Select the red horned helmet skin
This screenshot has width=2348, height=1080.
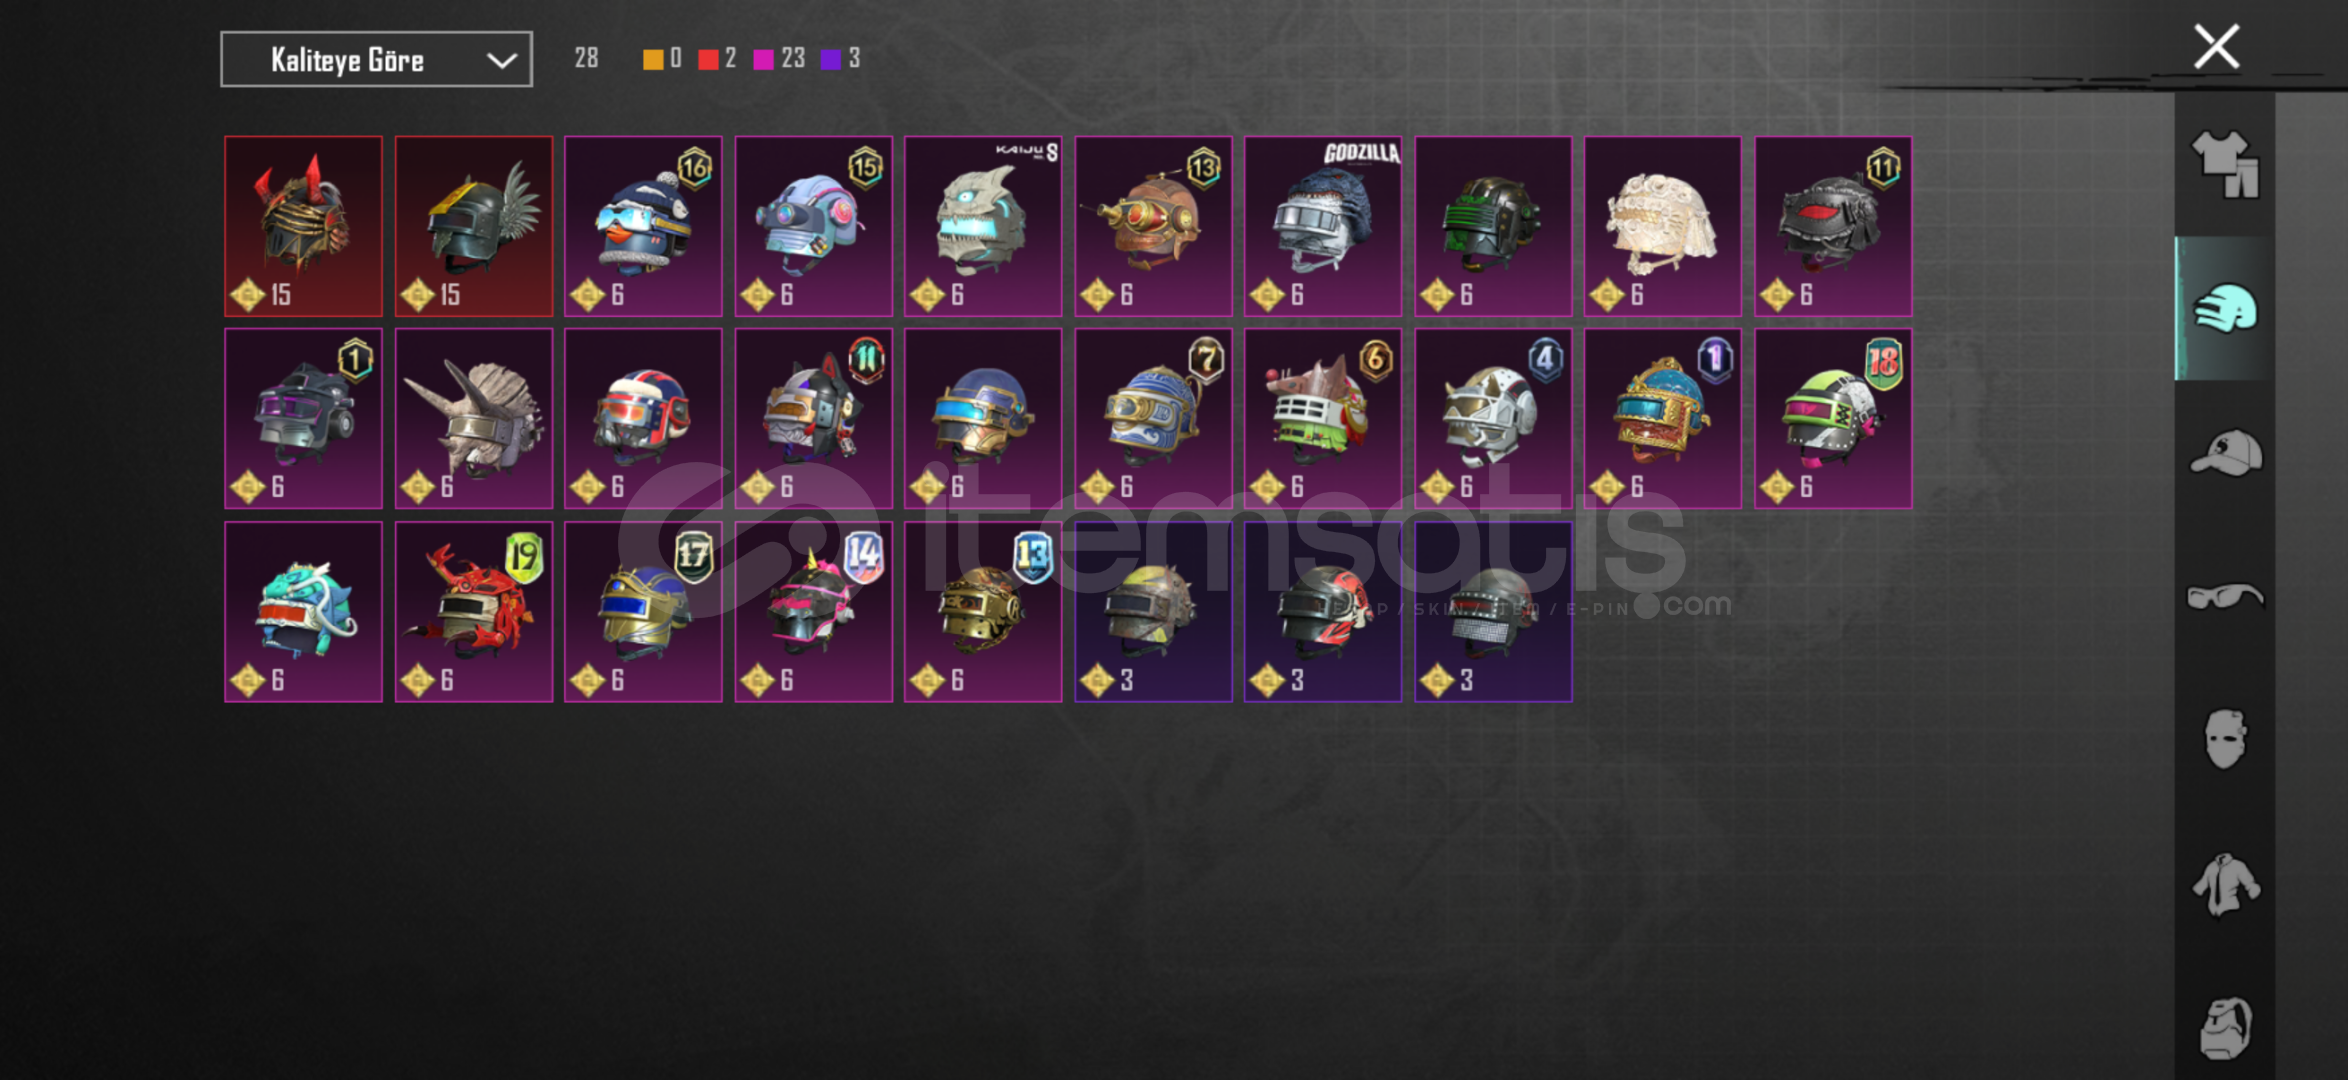(x=303, y=226)
